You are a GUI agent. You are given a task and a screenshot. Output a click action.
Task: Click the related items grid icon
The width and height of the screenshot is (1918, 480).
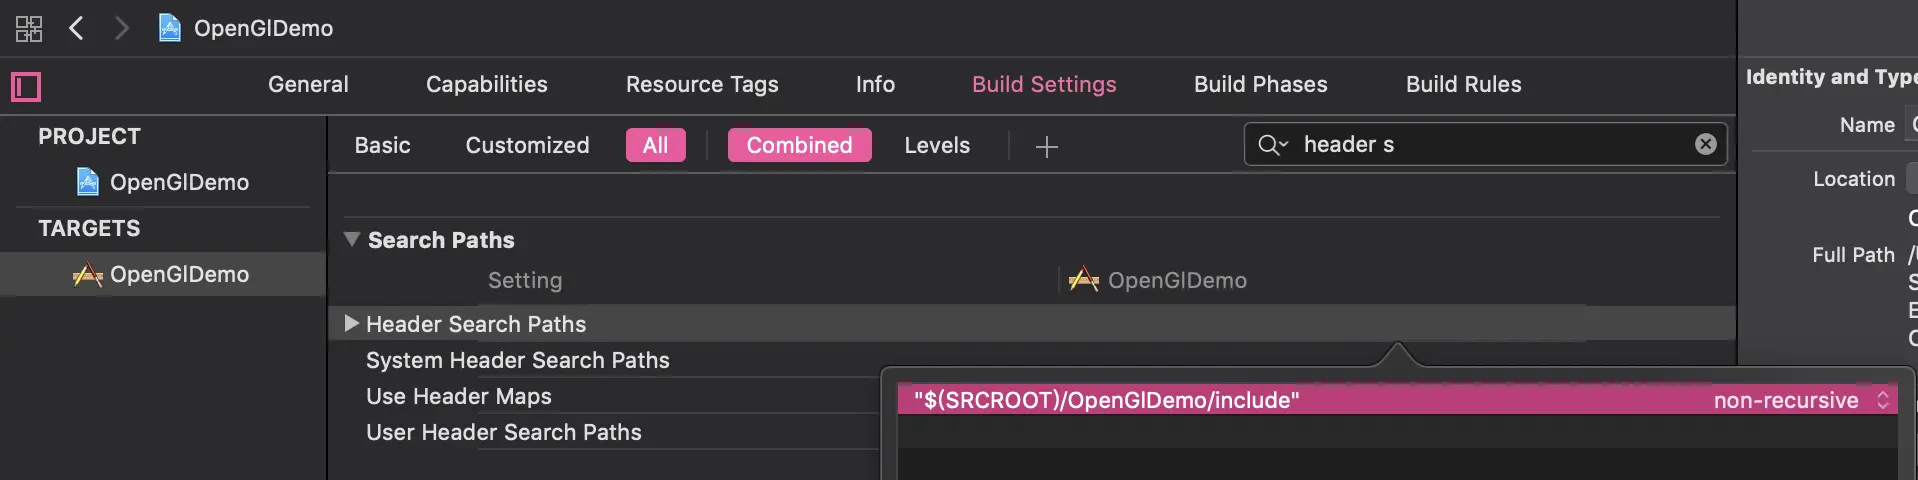(x=28, y=28)
